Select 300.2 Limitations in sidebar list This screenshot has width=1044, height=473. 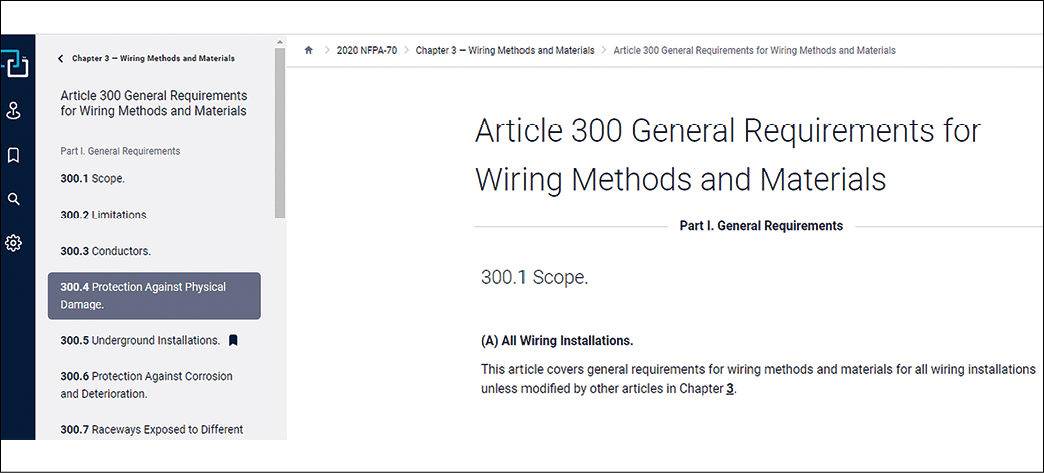[103, 215]
